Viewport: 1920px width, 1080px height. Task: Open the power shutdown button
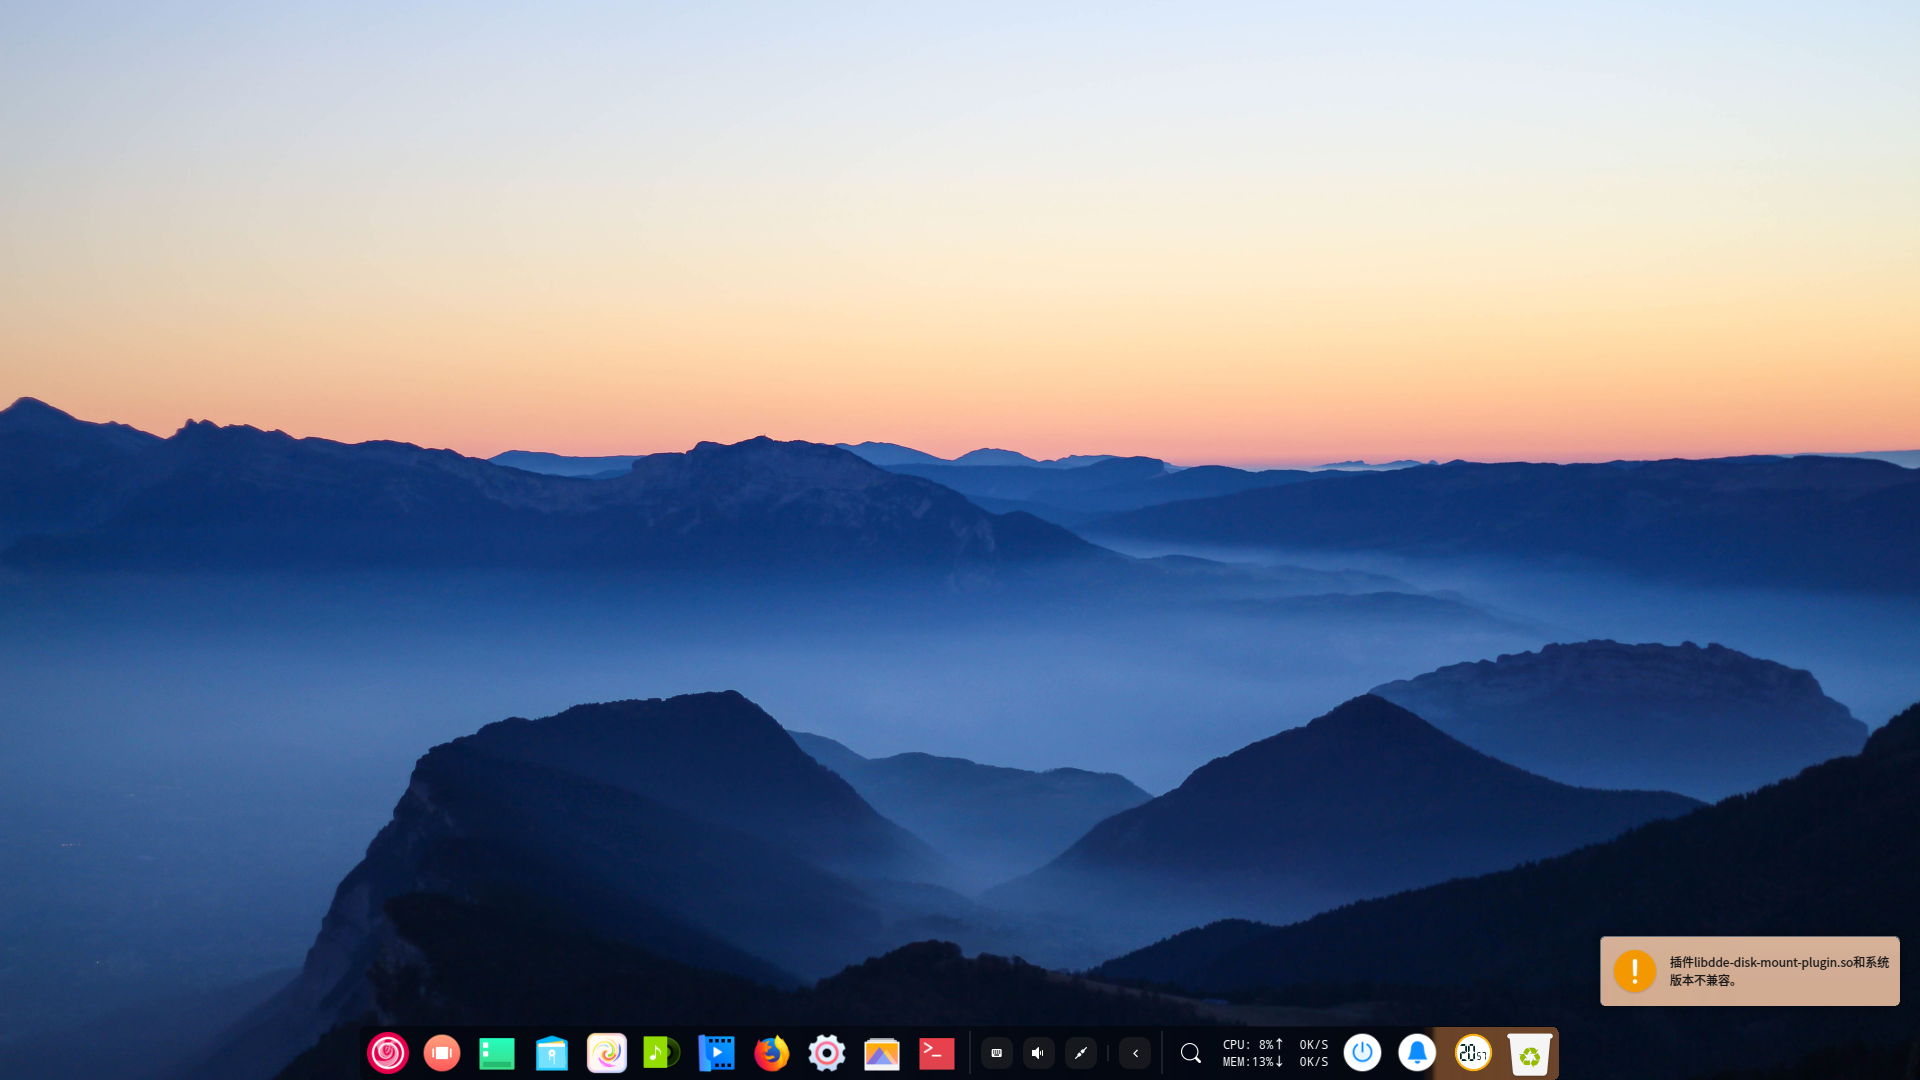click(x=1362, y=1053)
